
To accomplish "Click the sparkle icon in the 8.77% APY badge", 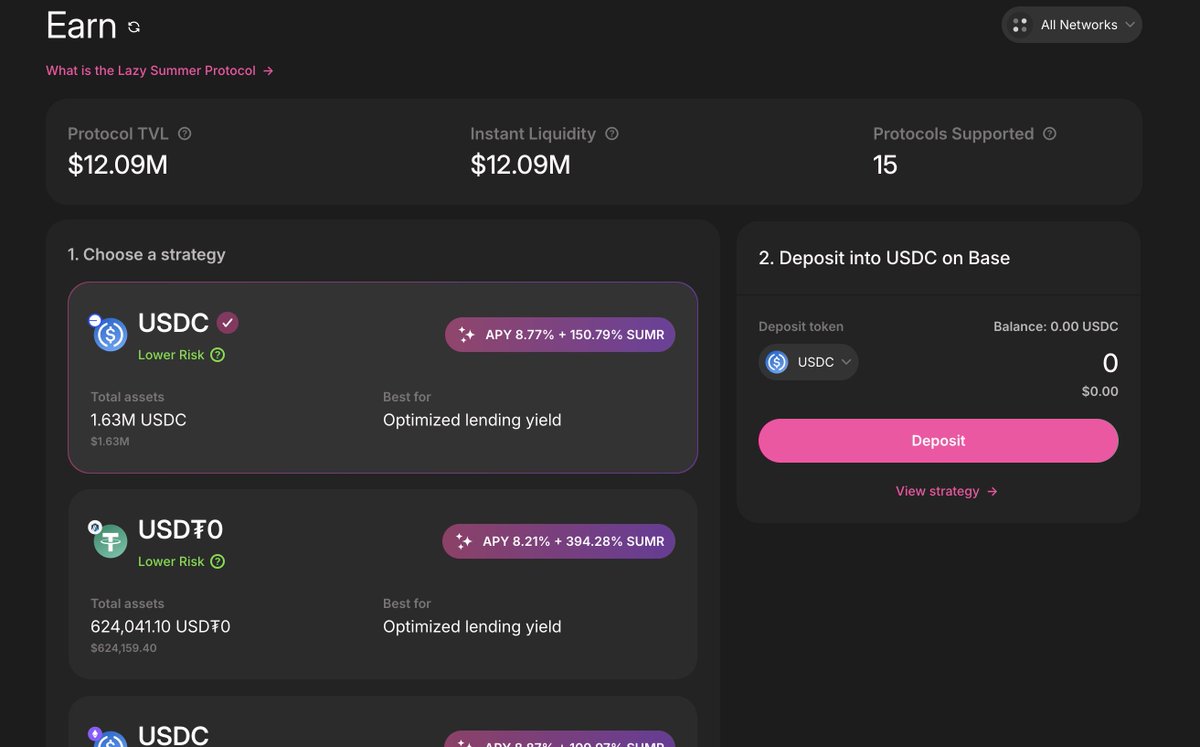I will coord(466,335).
